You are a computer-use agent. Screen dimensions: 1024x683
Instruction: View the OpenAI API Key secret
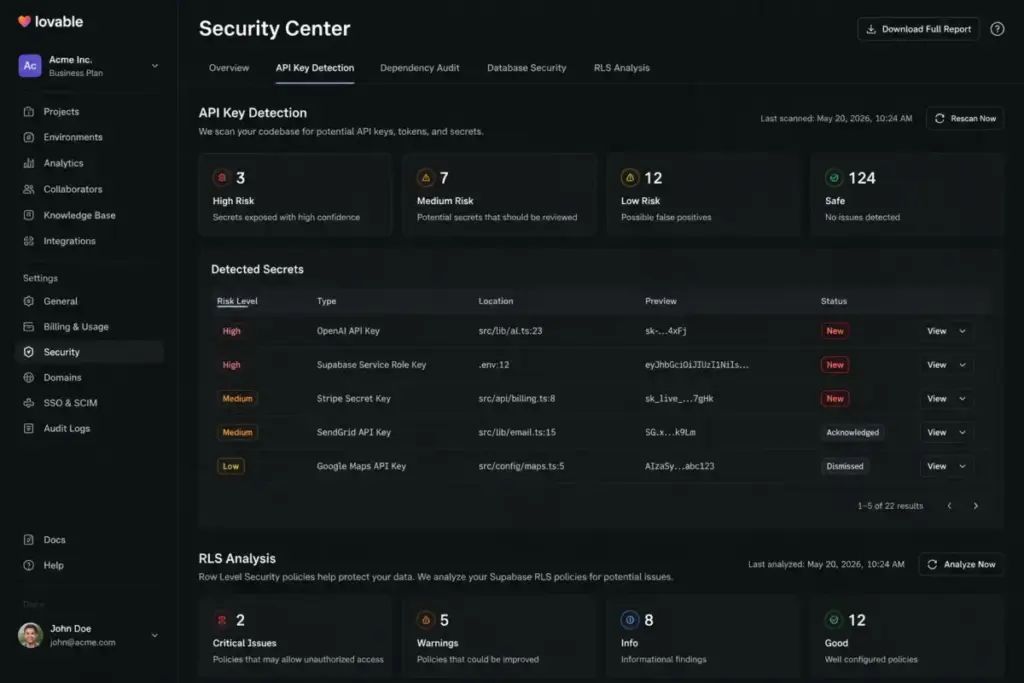click(936, 331)
